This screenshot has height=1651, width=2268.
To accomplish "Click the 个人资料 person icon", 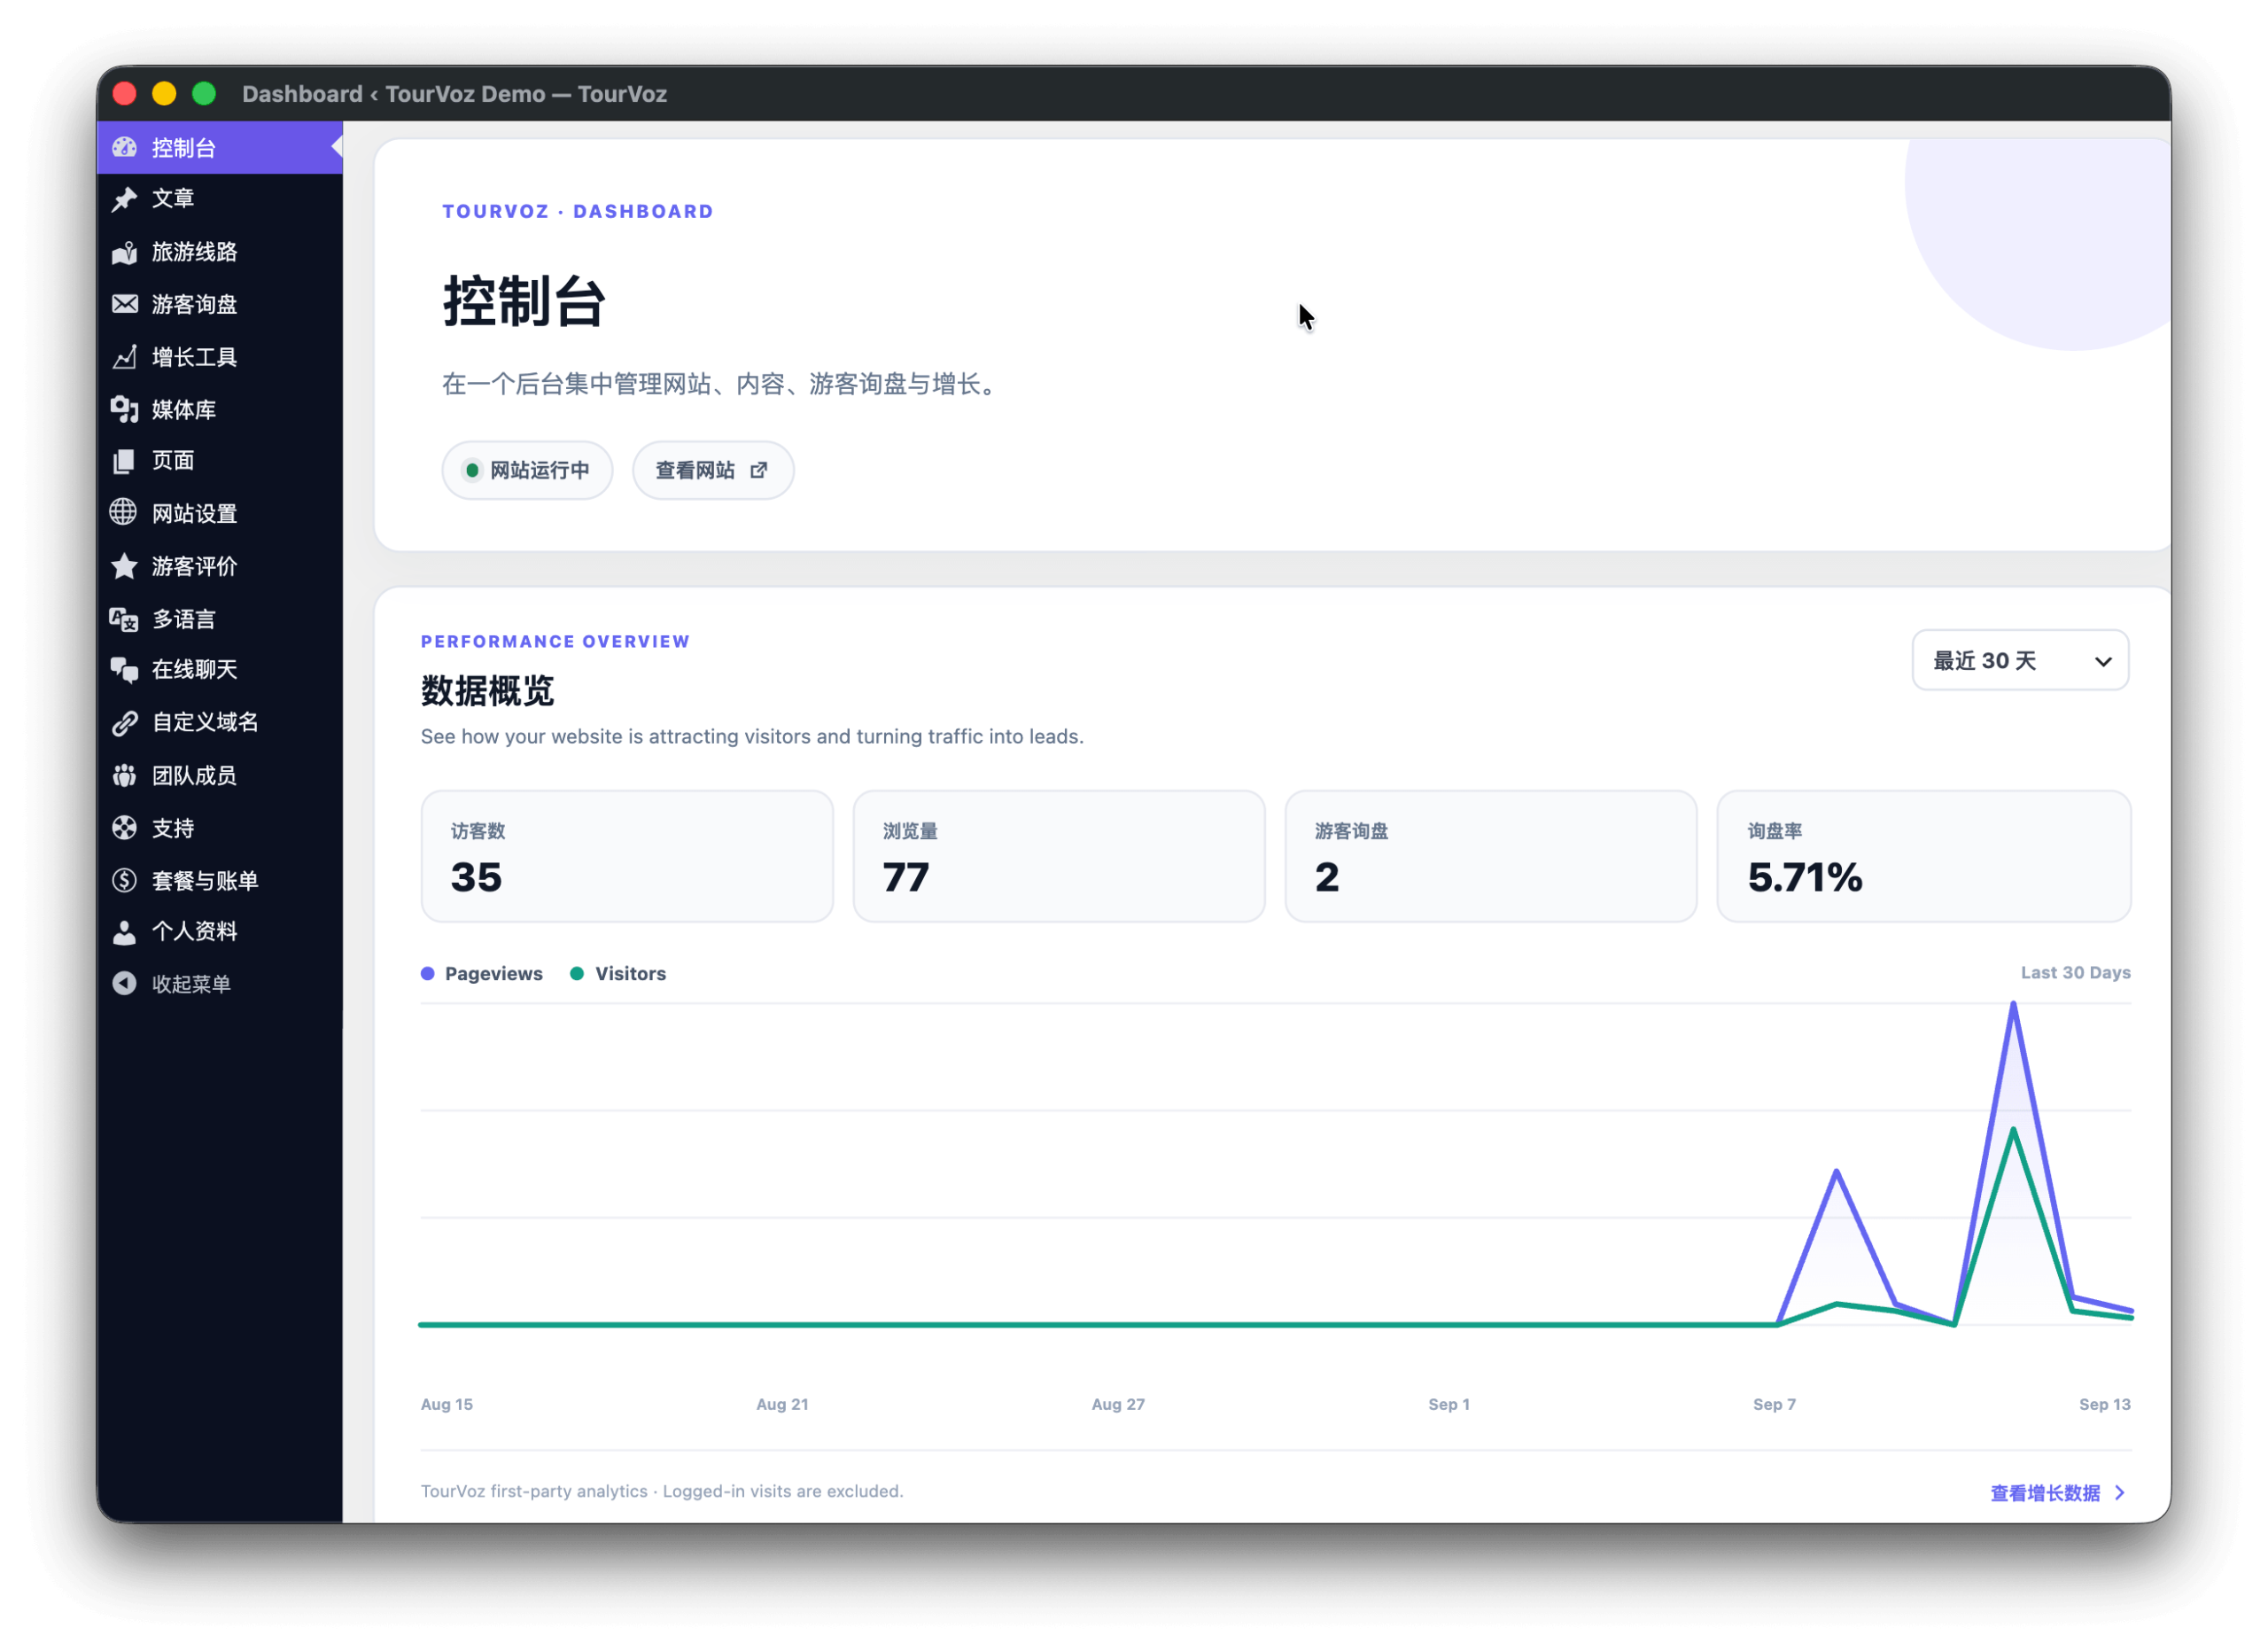I will click(x=125, y=932).
